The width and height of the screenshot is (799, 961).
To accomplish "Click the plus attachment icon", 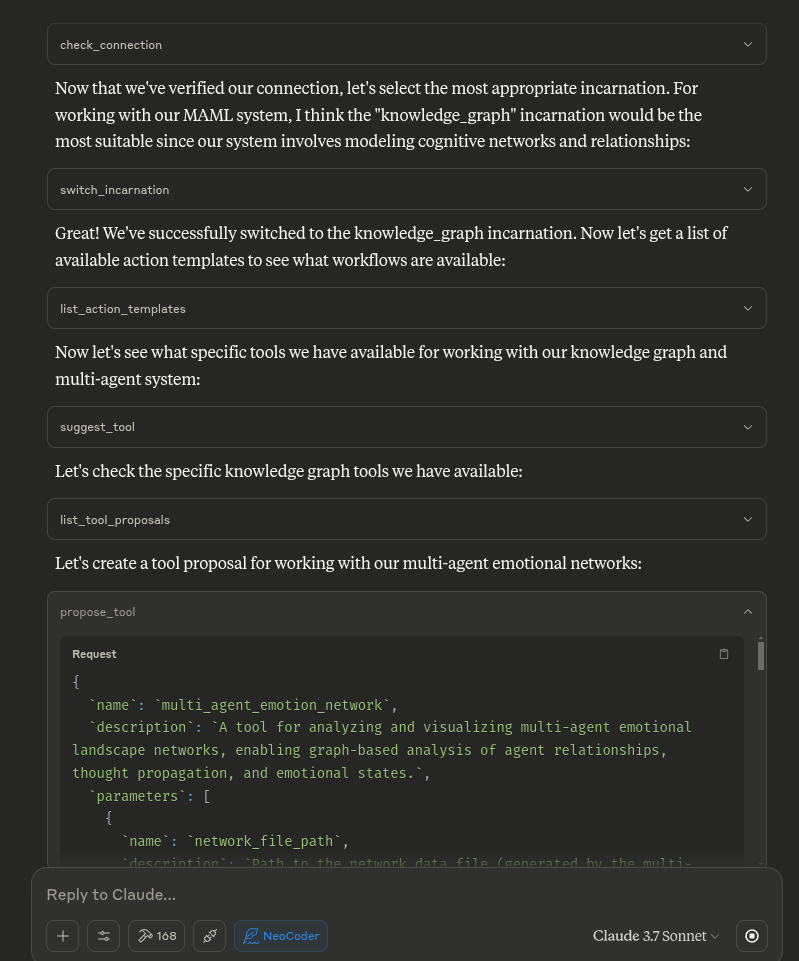I will pyautogui.click(x=62, y=936).
